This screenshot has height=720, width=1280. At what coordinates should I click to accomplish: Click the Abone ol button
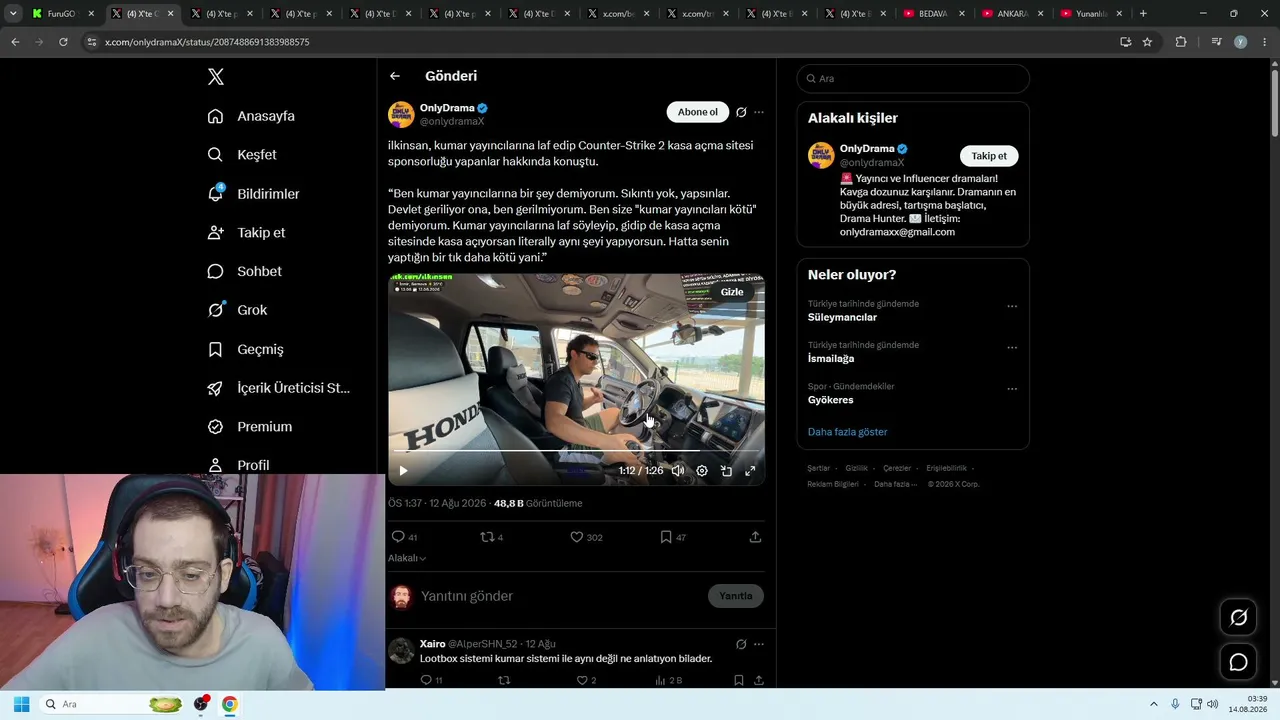pyautogui.click(x=698, y=112)
